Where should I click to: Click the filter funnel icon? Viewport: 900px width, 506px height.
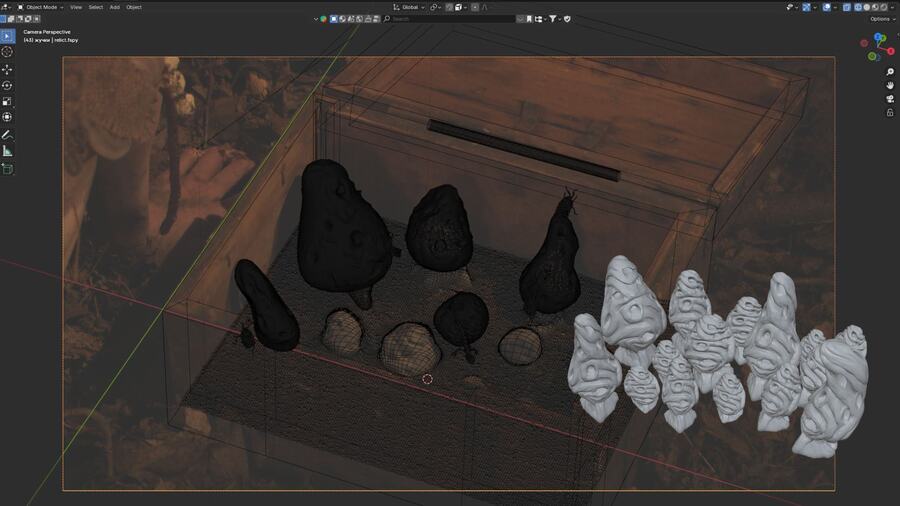coord(552,19)
